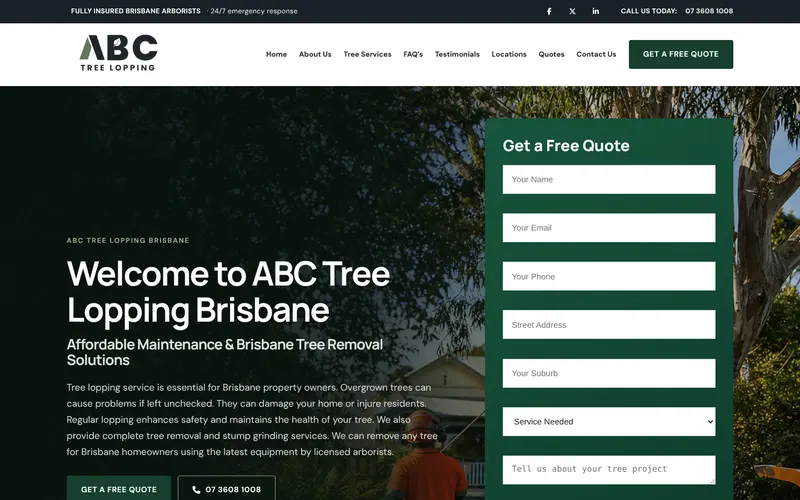Open Testimonials page
This screenshot has width=800, height=500.
[457, 54]
